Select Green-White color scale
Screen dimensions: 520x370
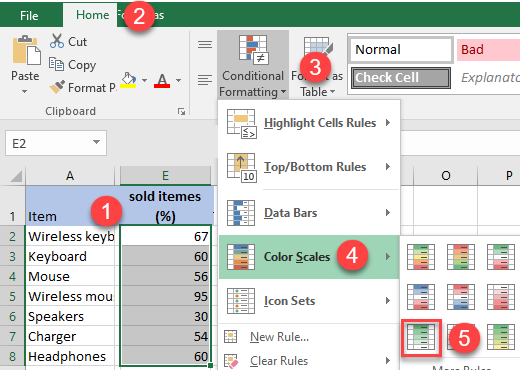tap(421, 337)
